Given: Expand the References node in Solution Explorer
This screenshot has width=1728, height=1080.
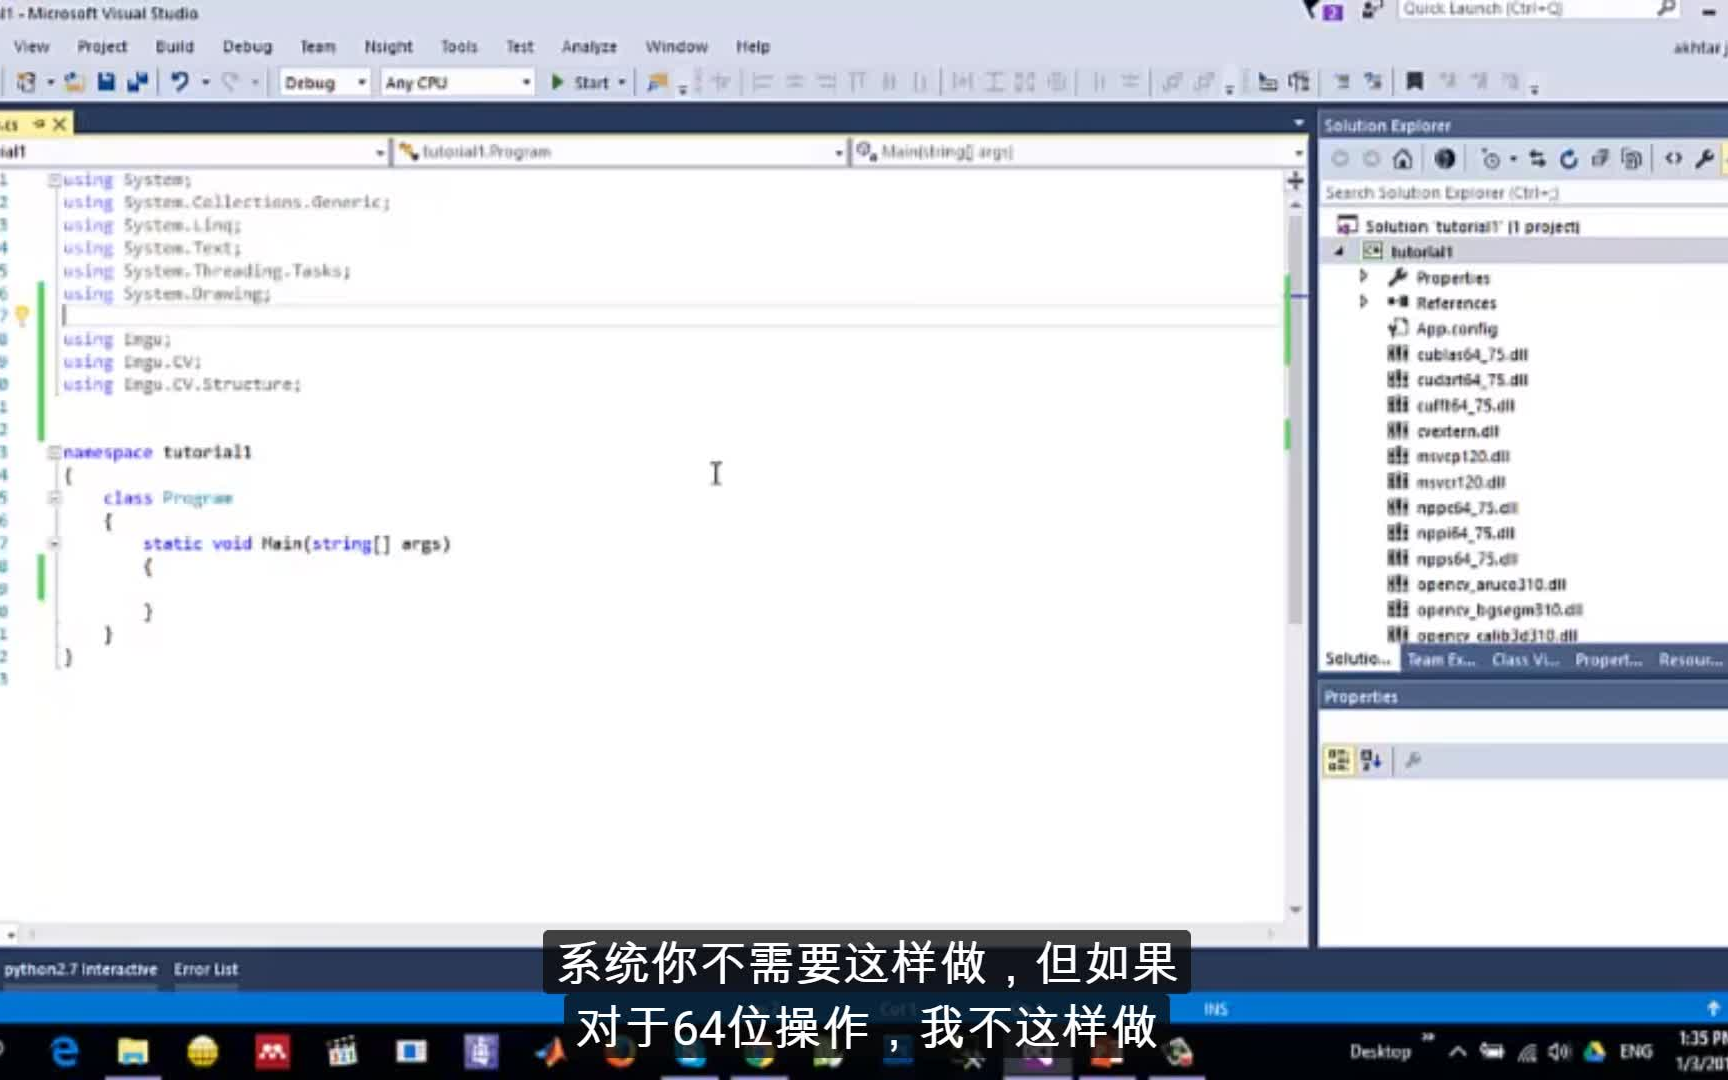Looking at the screenshot, I should pyautogui.click(x=1363, y=302).
